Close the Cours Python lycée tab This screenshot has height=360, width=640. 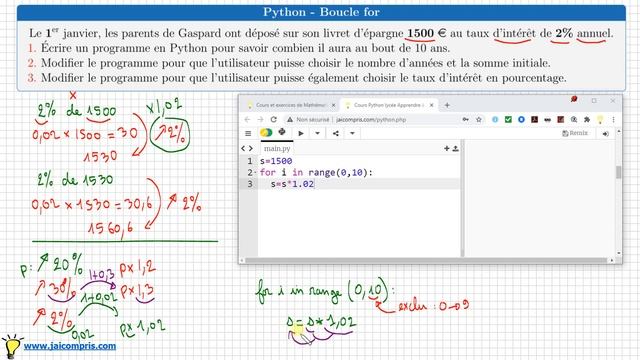tap(431, 105)
